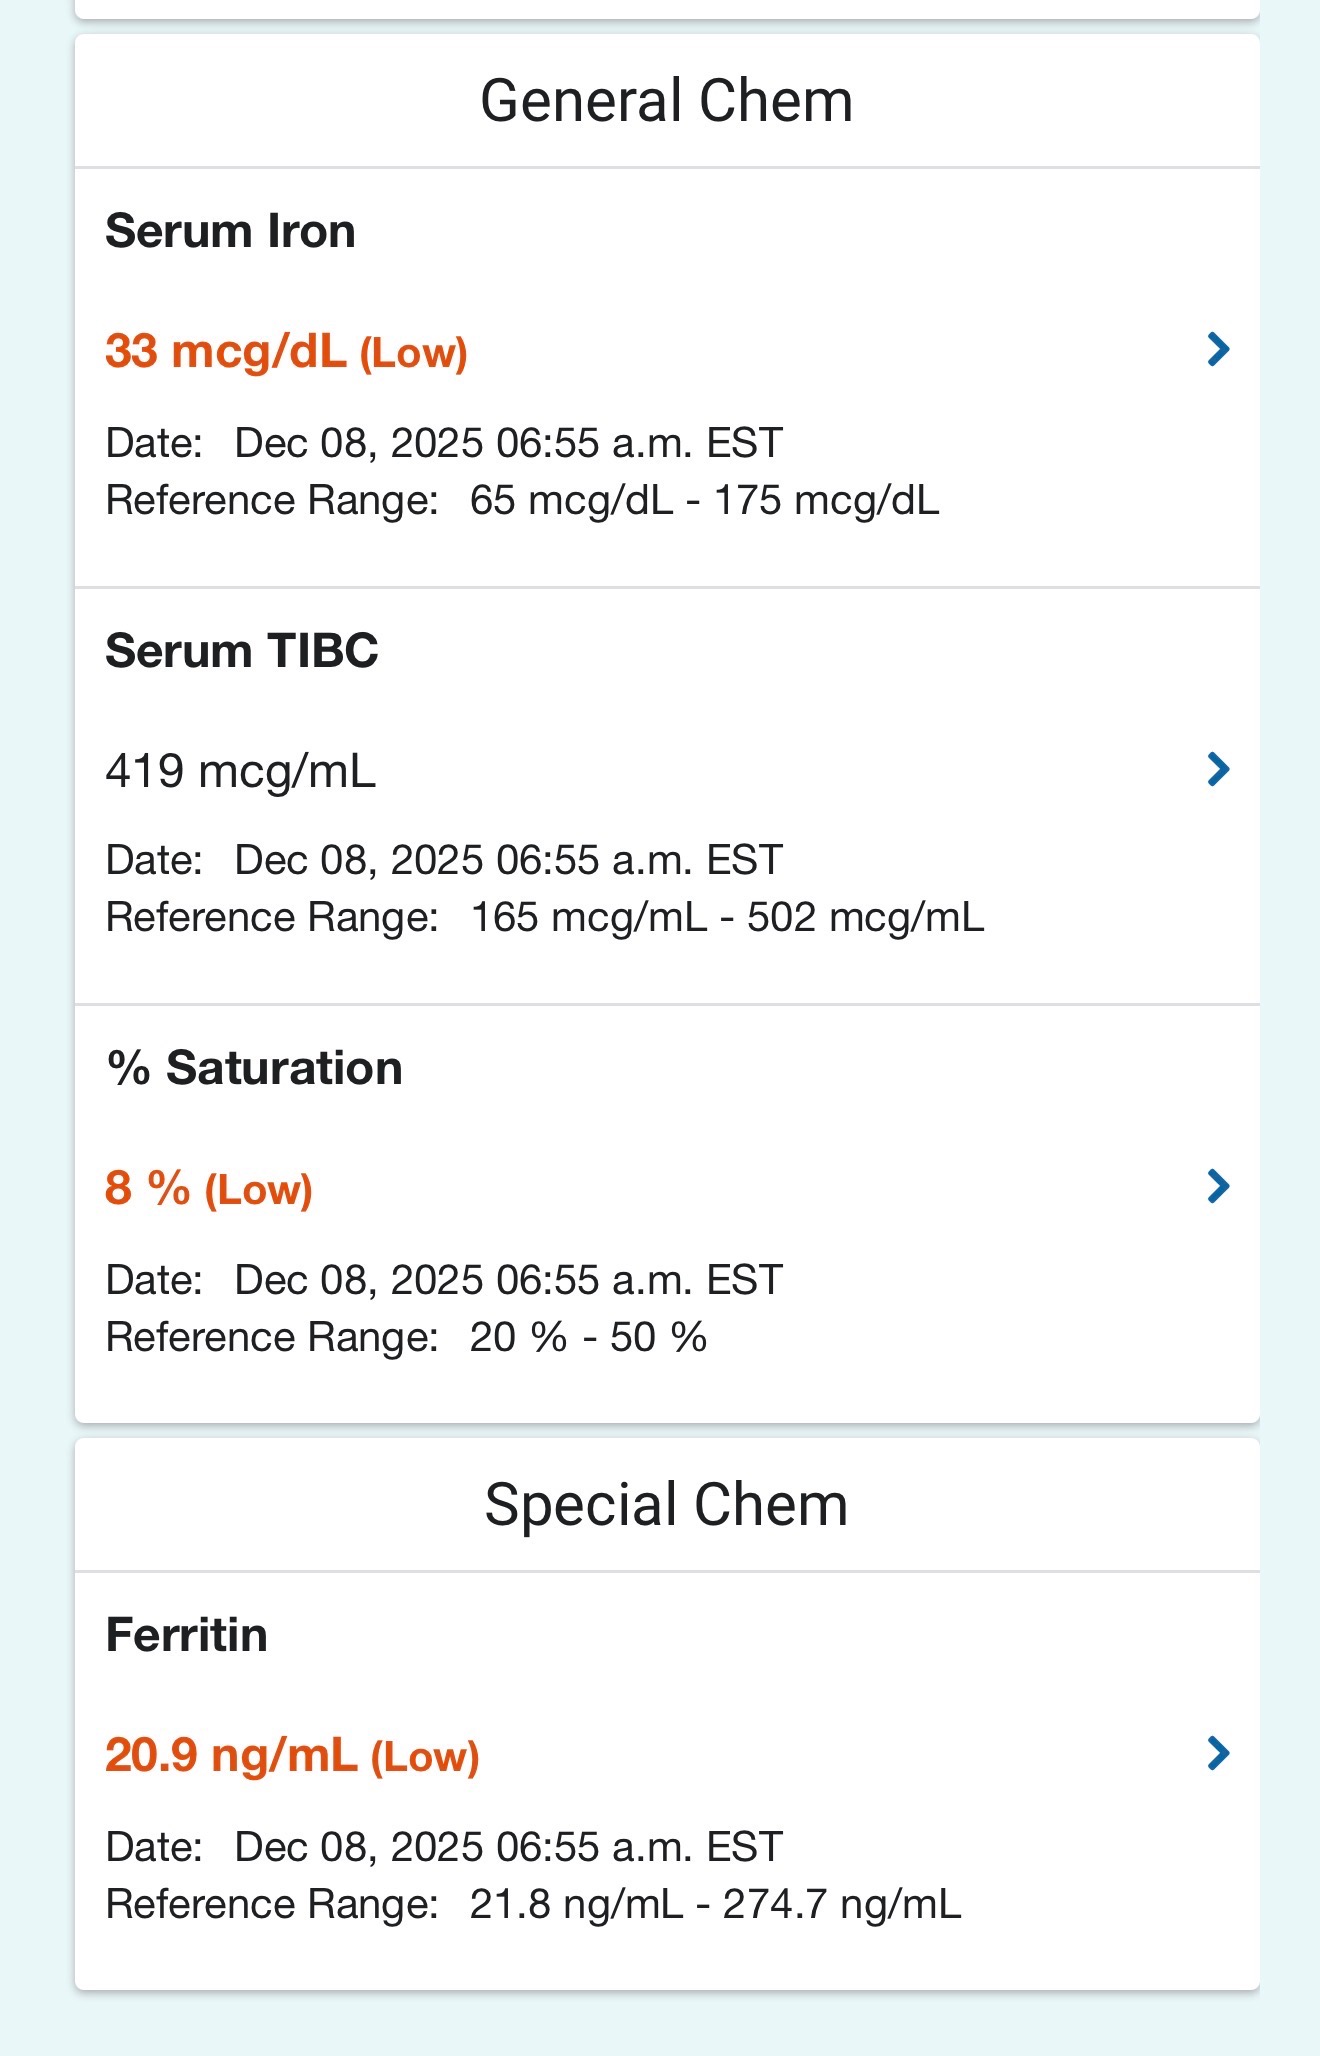Open the % Saturation test title
Screen dimensions: 1320x2056
click(254, 1068)
